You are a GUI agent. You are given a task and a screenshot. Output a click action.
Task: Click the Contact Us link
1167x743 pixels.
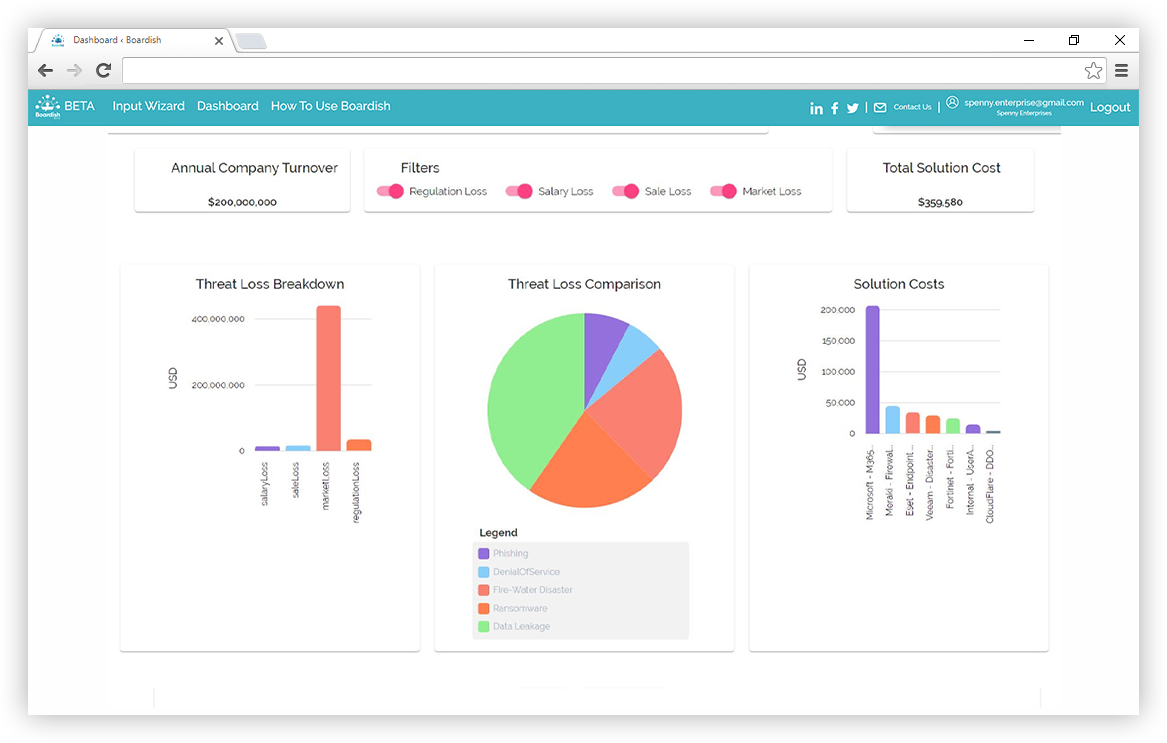[912, 107]
